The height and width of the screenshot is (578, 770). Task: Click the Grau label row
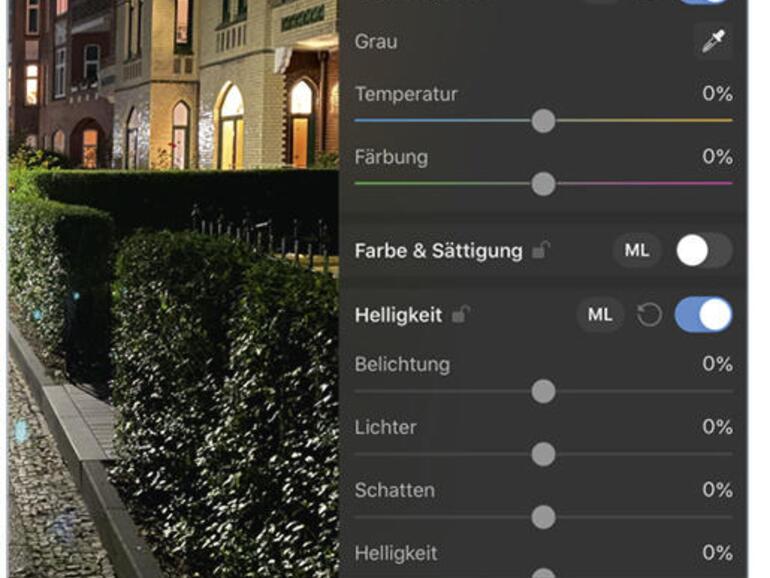pyautogui.click(x=543, y=42)
